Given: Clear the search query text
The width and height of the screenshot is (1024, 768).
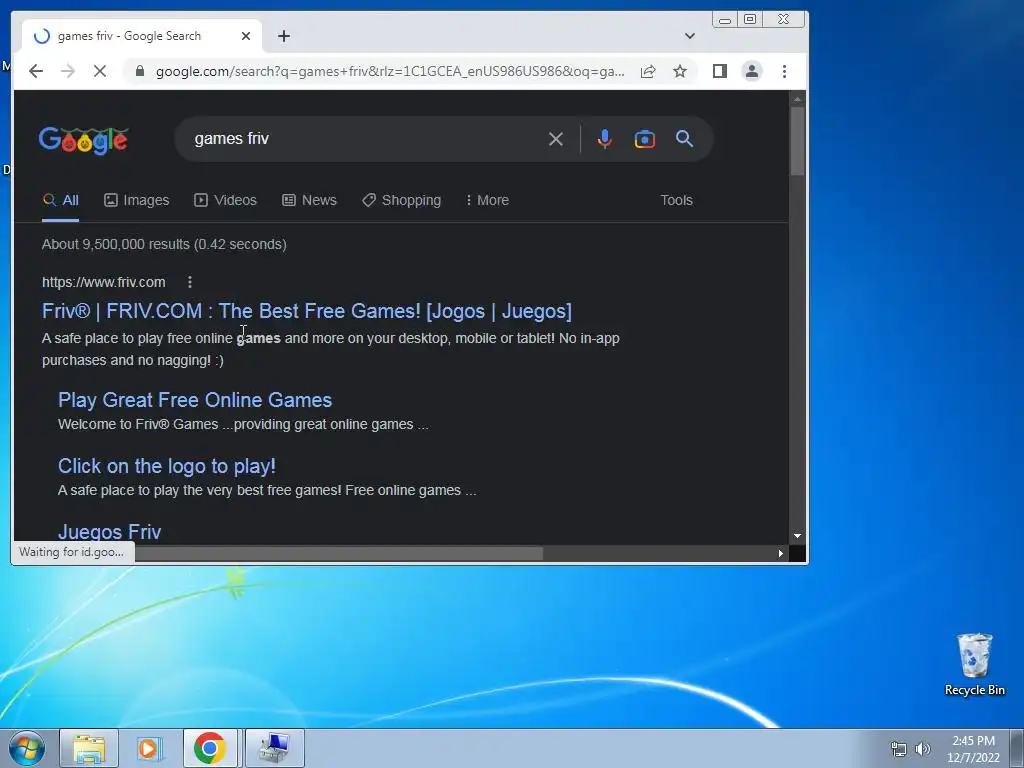Looking at the screenshot, I should [556, 138].
